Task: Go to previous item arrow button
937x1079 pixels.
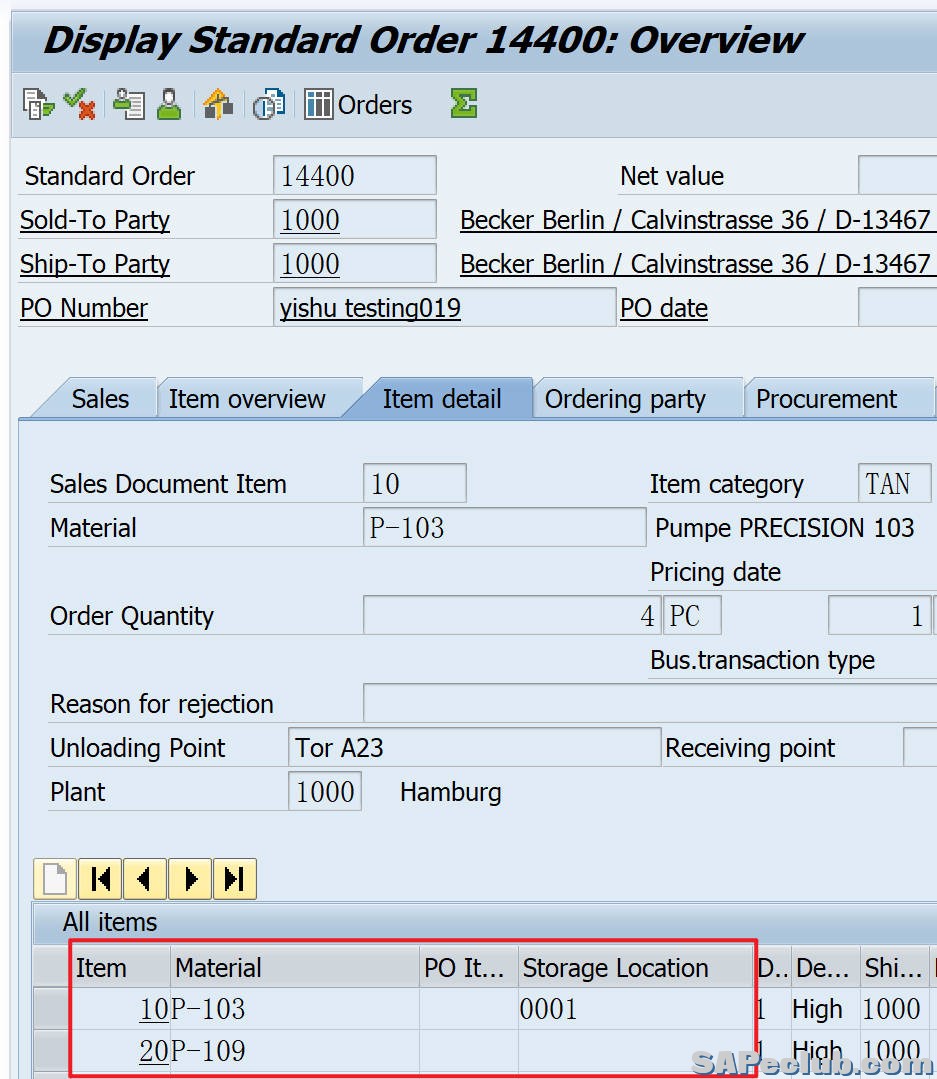Action: tap(145, 879)
